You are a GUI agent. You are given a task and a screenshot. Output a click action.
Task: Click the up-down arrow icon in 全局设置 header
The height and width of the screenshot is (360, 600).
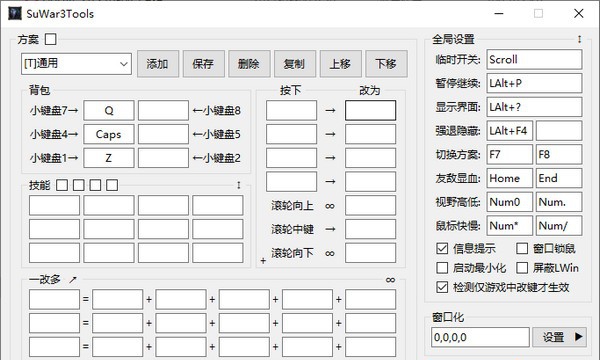click(x=579, y=39)
